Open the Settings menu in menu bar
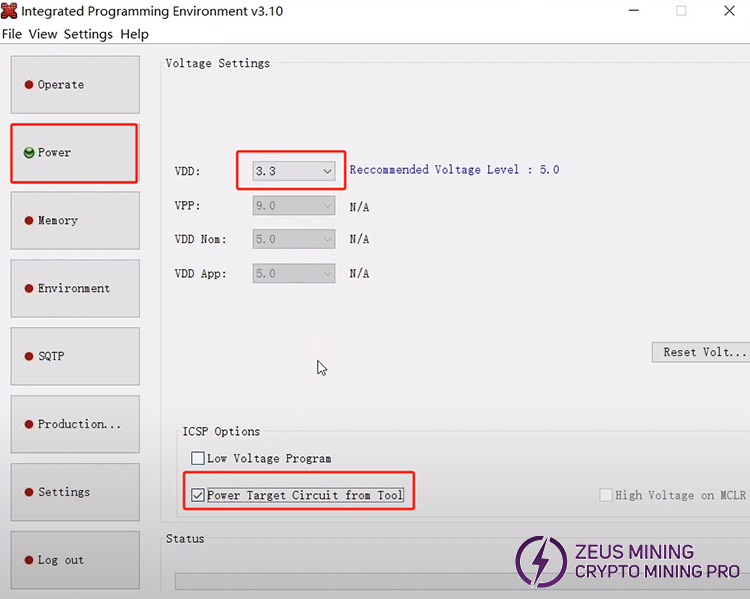750x599 pixels. tap(88, 34)
